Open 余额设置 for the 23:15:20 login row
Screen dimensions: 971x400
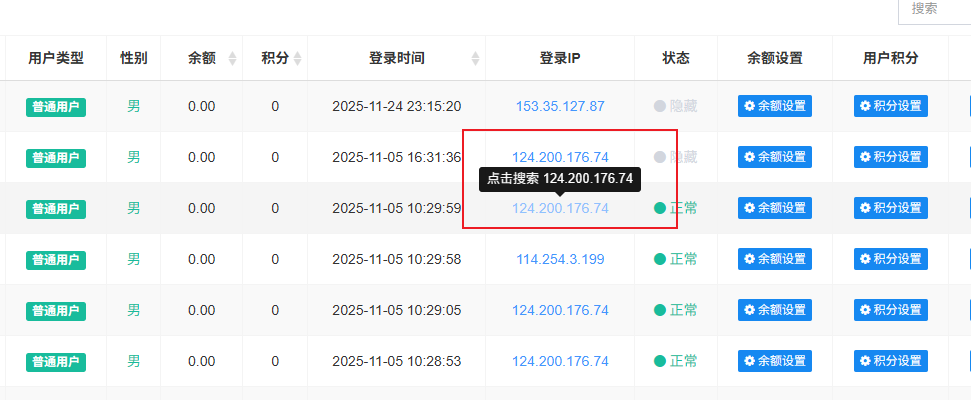click(x=775, y=106)
